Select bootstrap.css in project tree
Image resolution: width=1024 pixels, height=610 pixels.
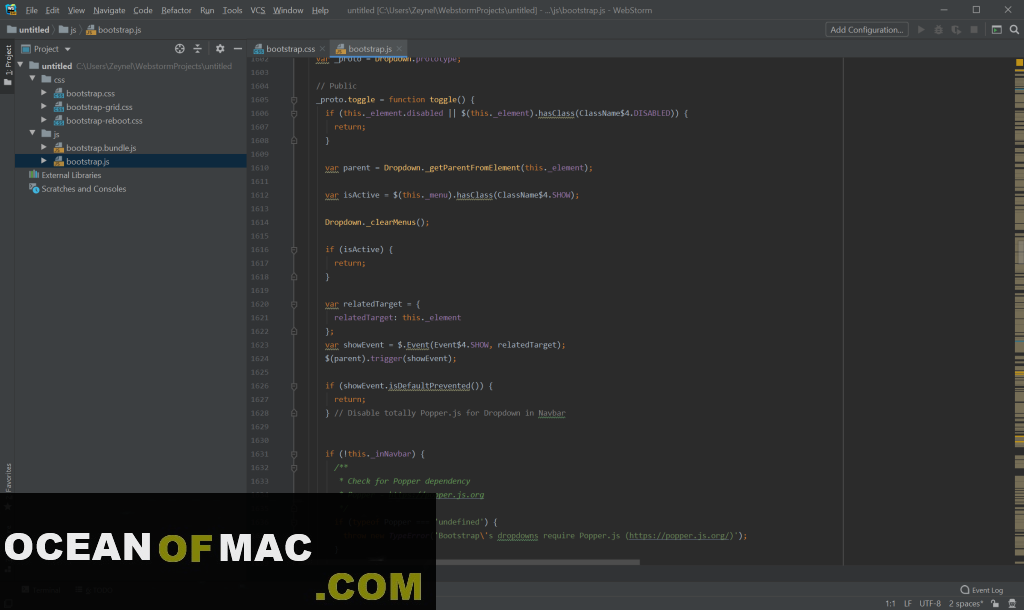tap(90, 93)
